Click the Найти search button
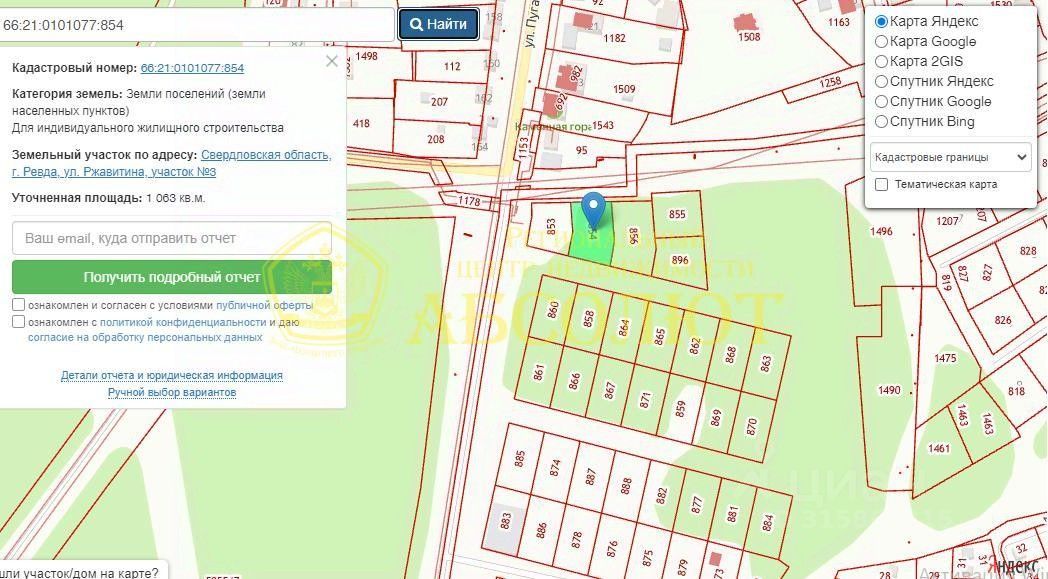This screenshot has width=1048, height=579. pos(438,25)
